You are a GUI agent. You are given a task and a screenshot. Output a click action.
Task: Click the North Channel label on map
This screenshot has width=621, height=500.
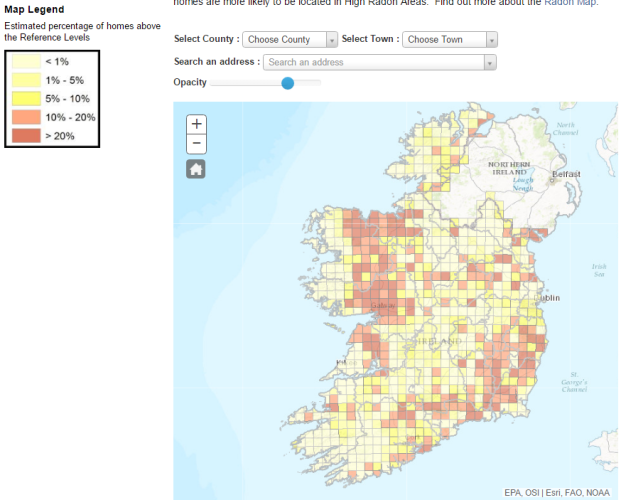click(565, 129)
